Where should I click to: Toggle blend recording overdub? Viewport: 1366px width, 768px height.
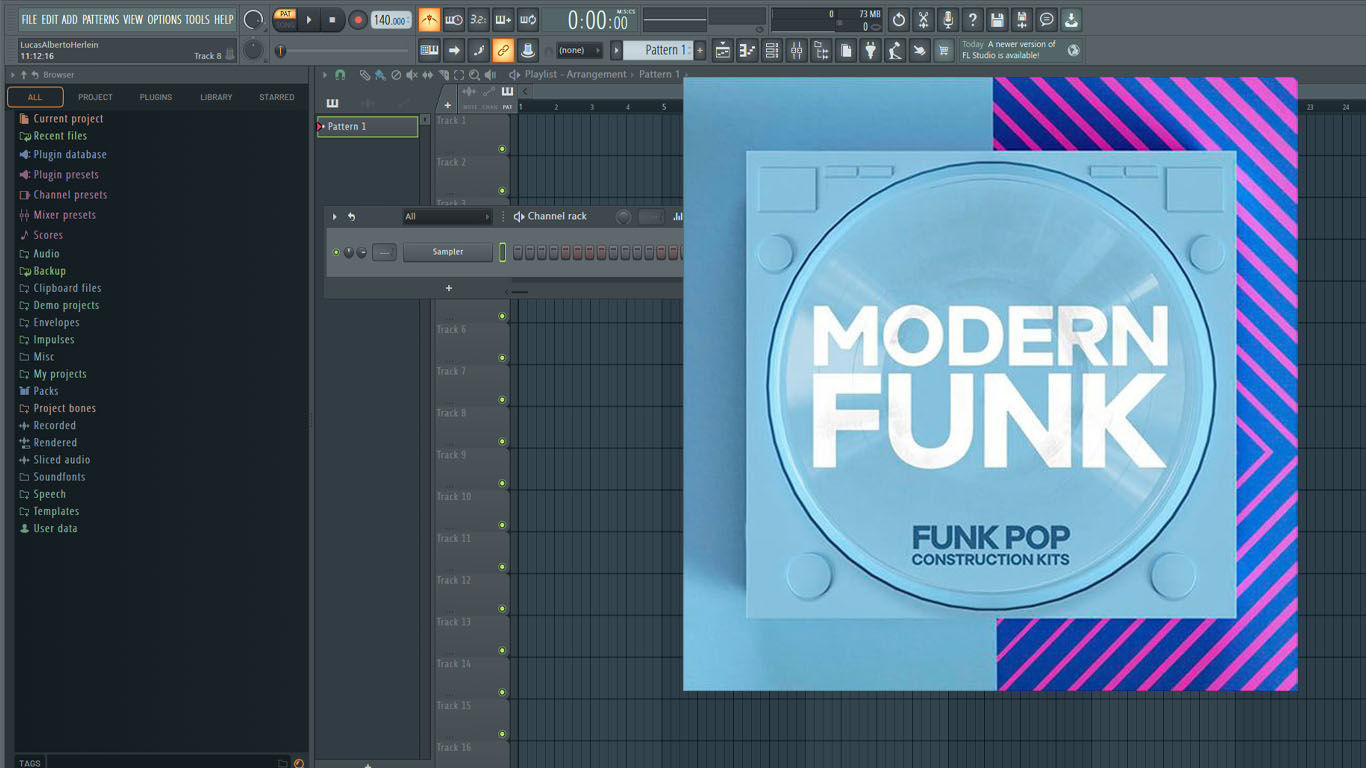503,20
